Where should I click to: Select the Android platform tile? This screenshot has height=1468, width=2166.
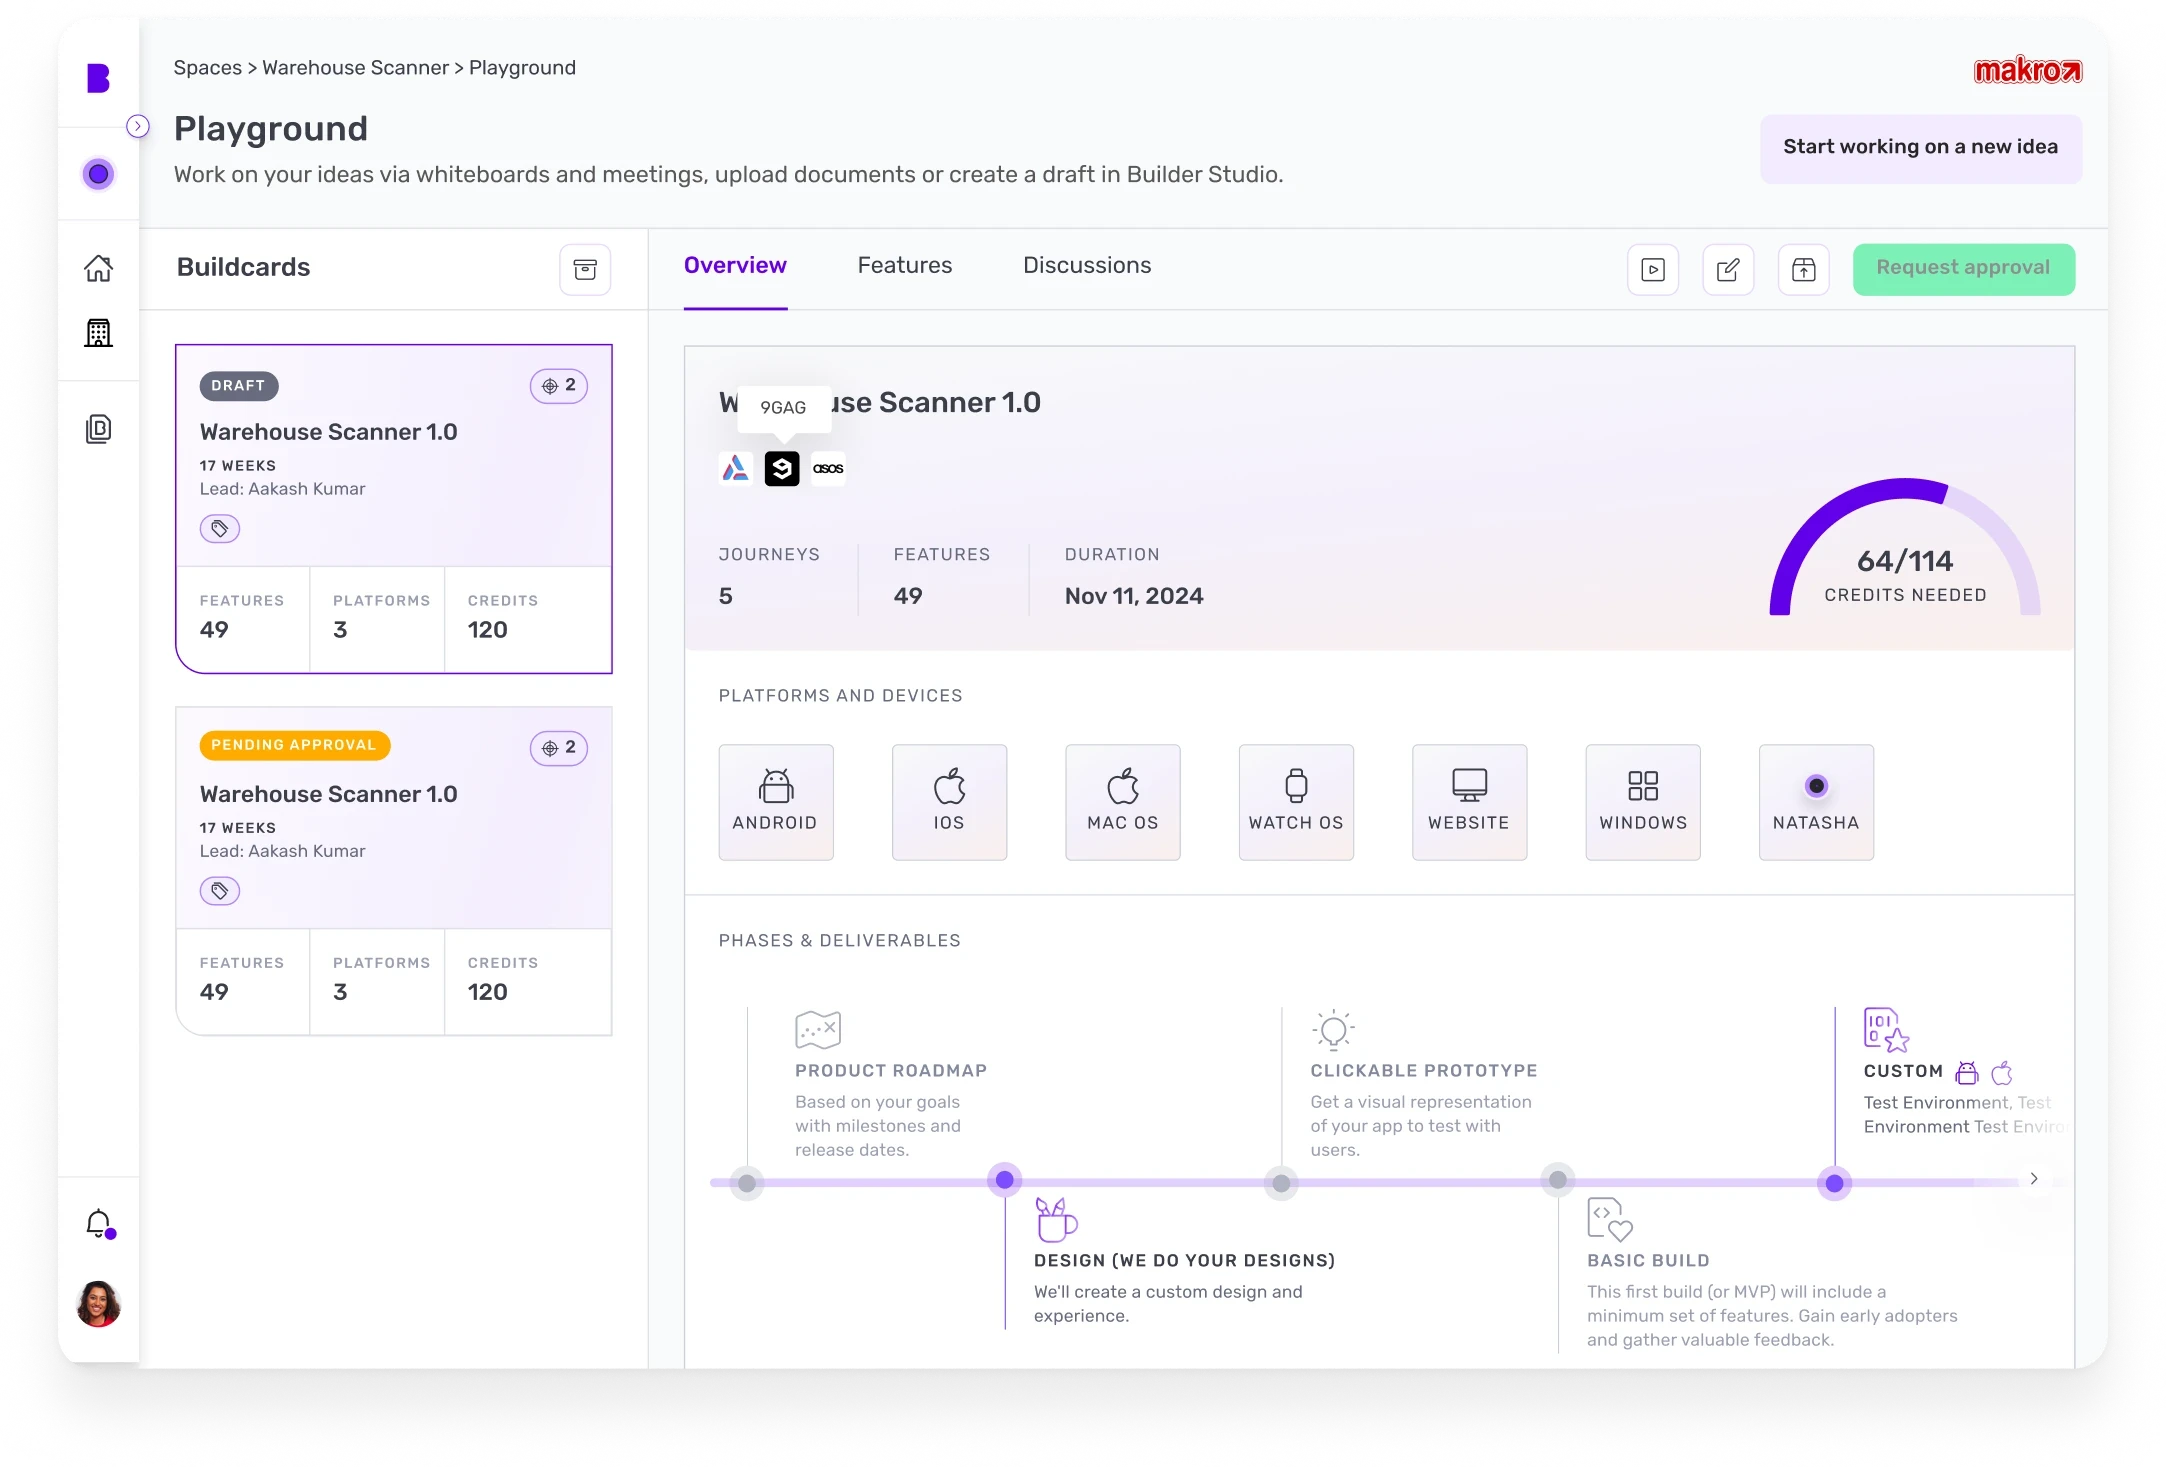point(775,802)
